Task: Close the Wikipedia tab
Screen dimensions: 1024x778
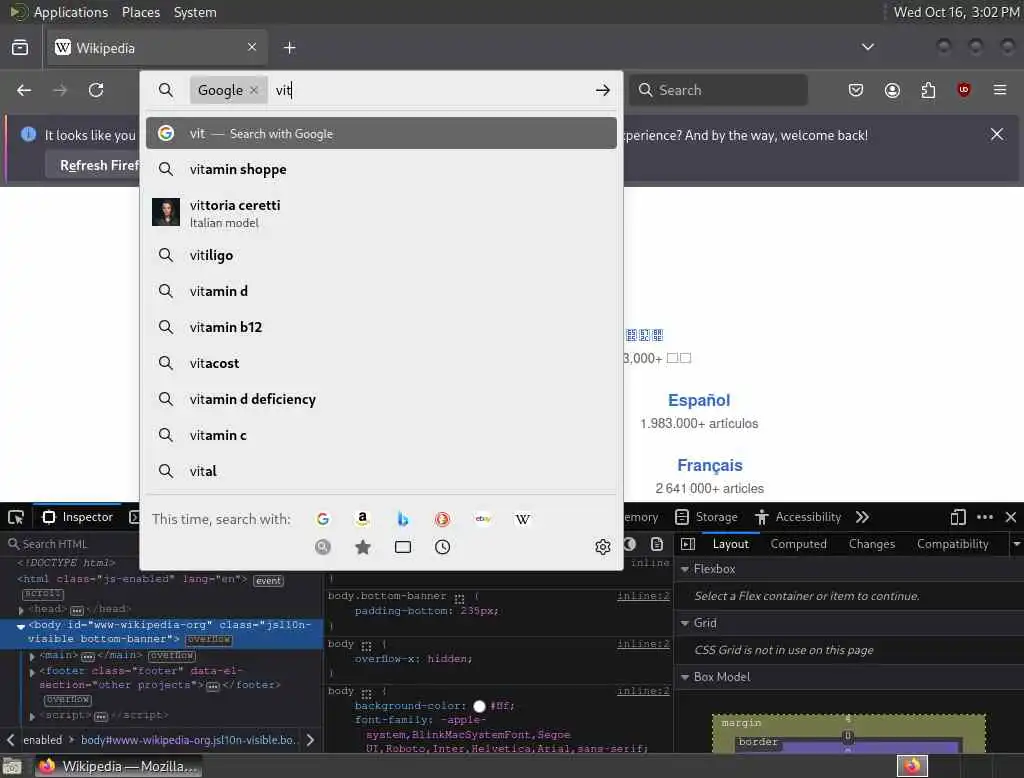Action: pyautogui.click(x=252, y=47)
